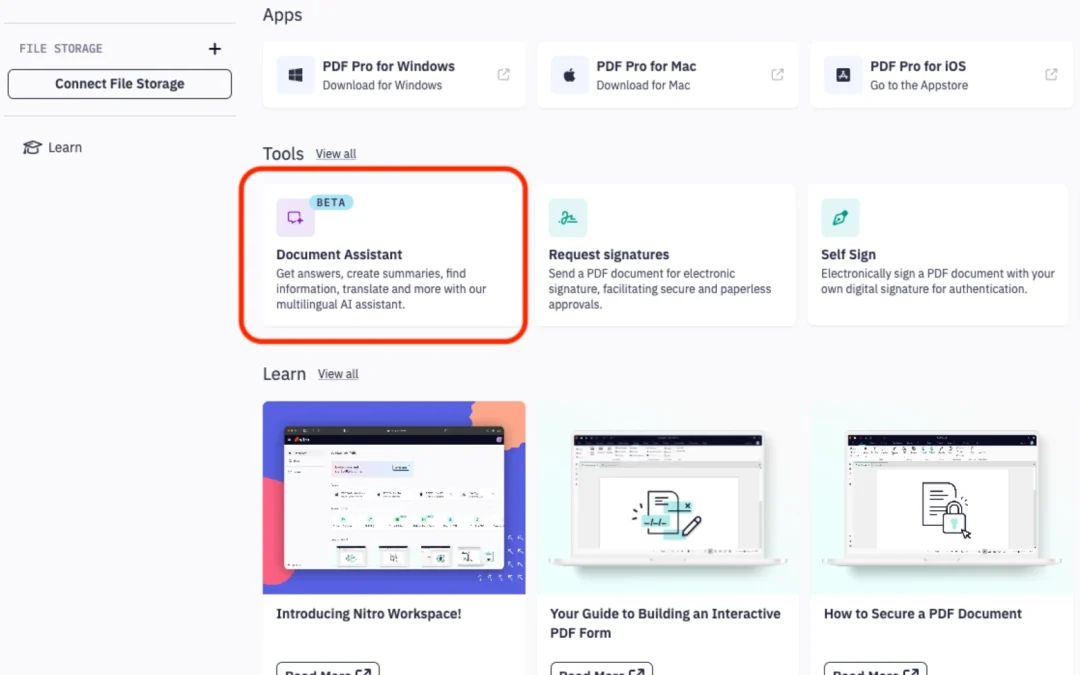Viewport: 1080px width, 675px height.
Task: Click Go to the Appstore text
Action: tap(919, 85)
